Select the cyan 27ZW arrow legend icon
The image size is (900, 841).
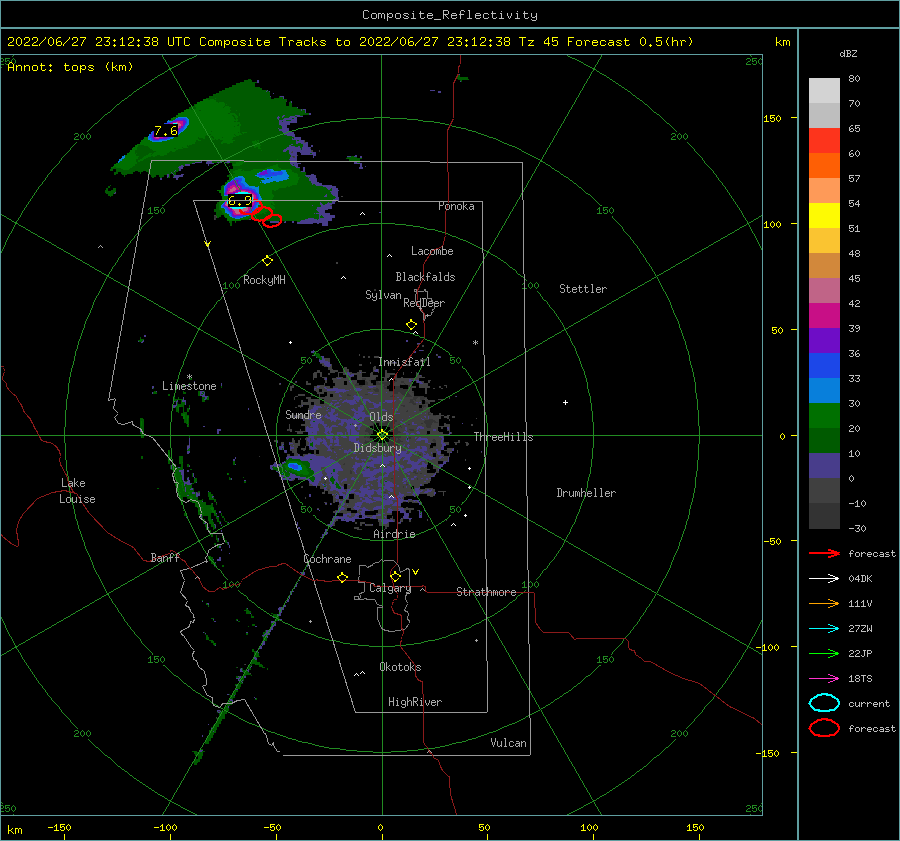click(824, 629)
